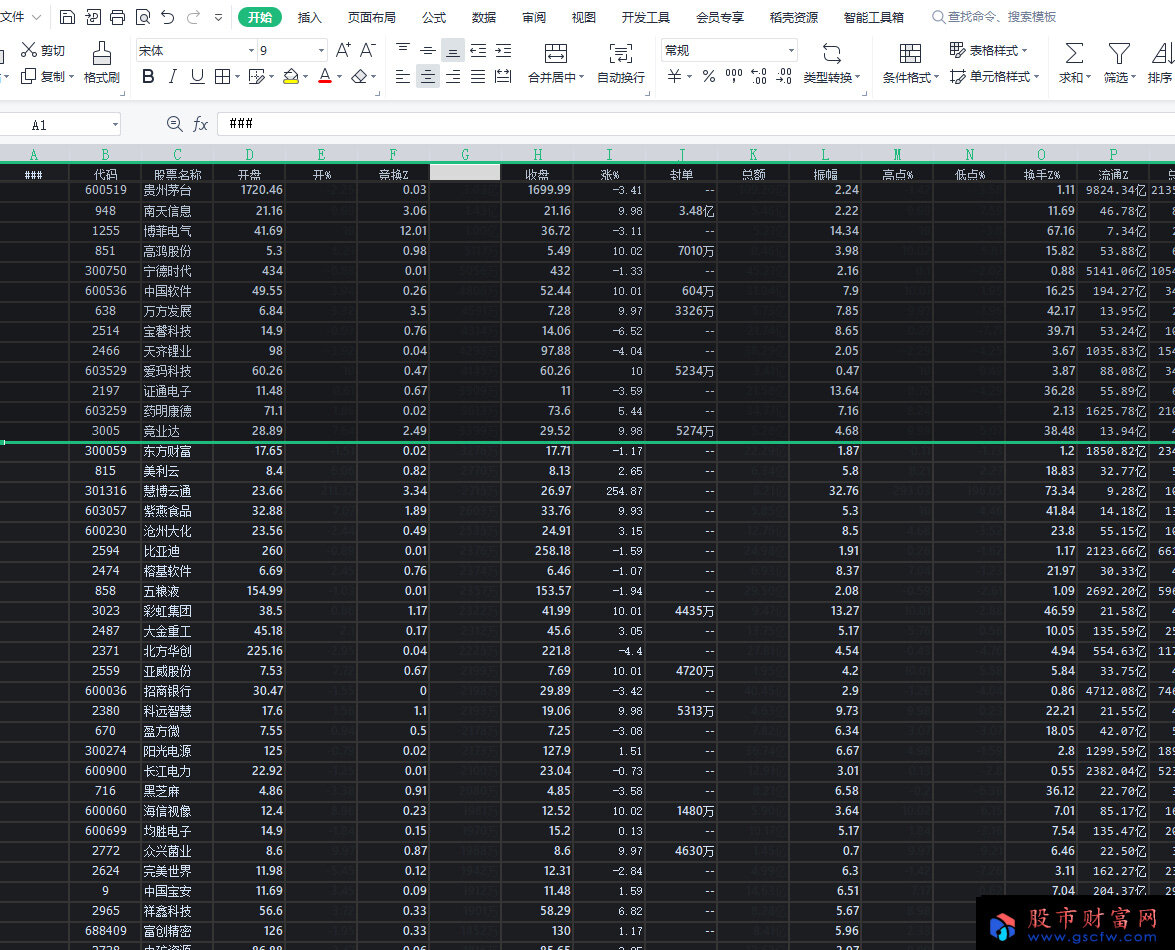The image size is (1175, 950).
Task: Open the 宋体 font name dropdown
Action: click(252, 50)
